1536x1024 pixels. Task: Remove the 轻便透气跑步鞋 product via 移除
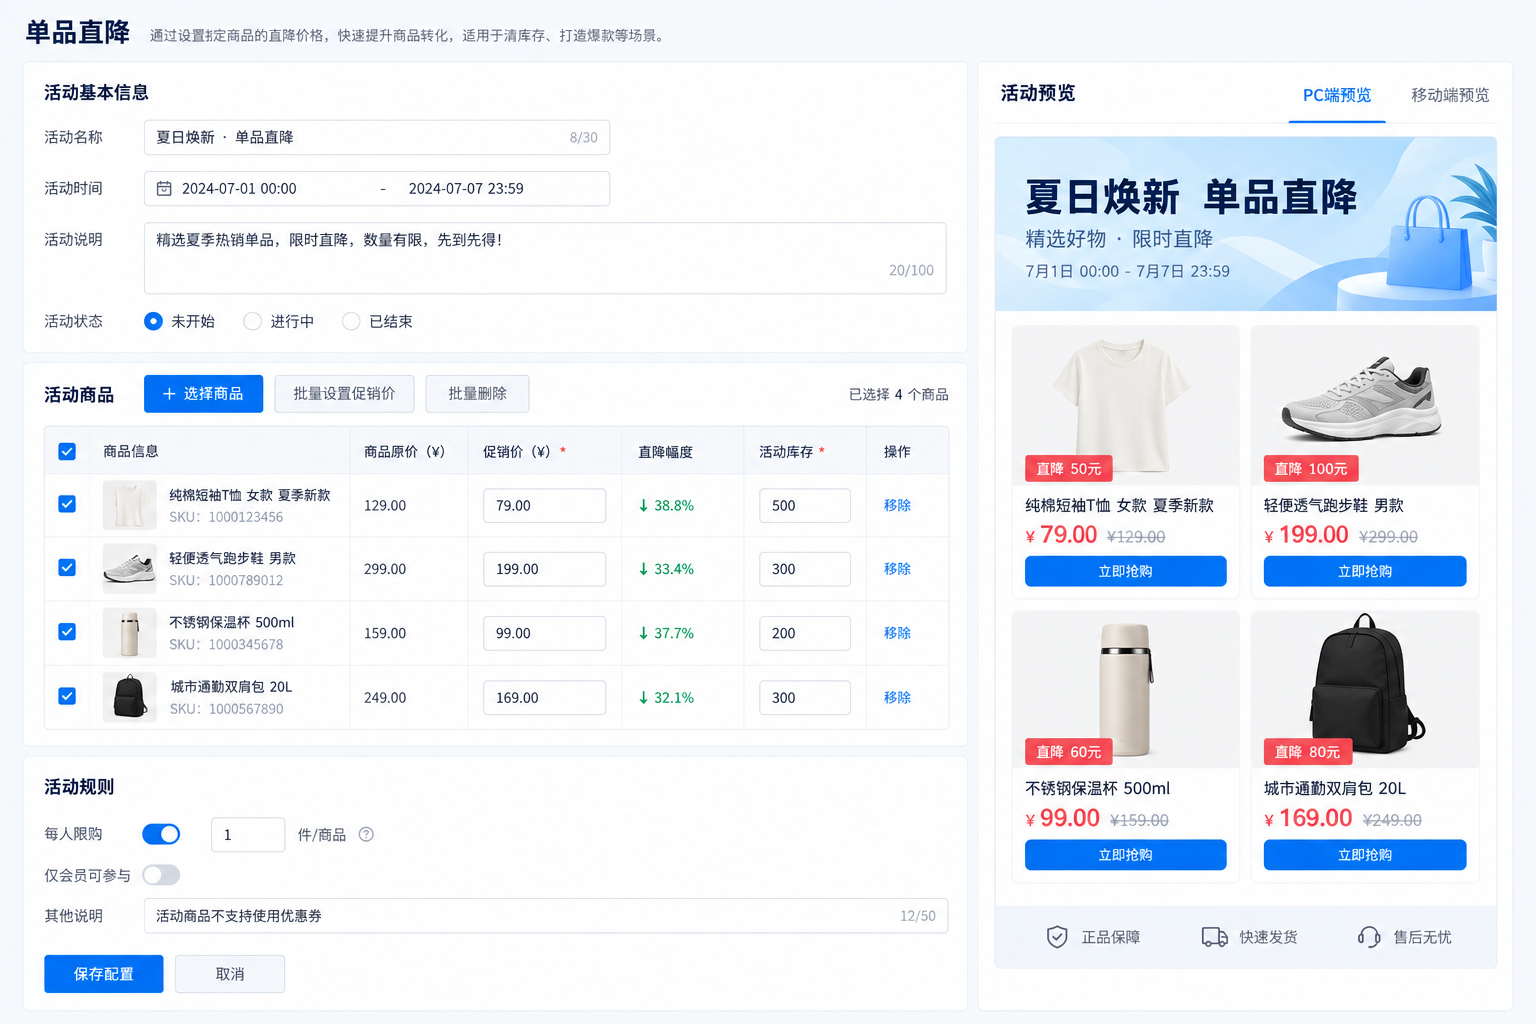pos(897,569)
